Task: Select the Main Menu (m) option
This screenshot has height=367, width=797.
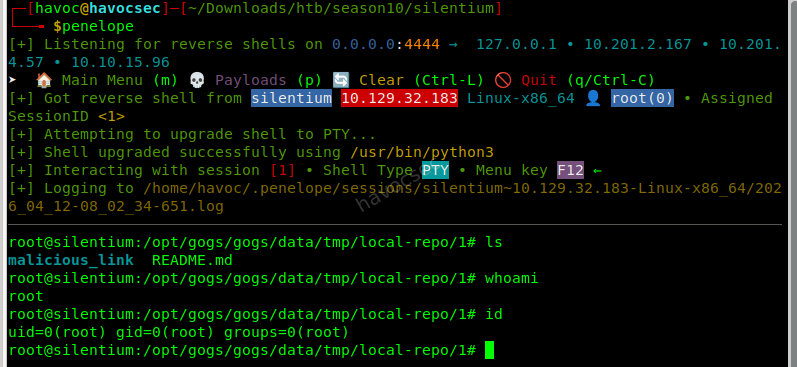Action: click(119, 80)
